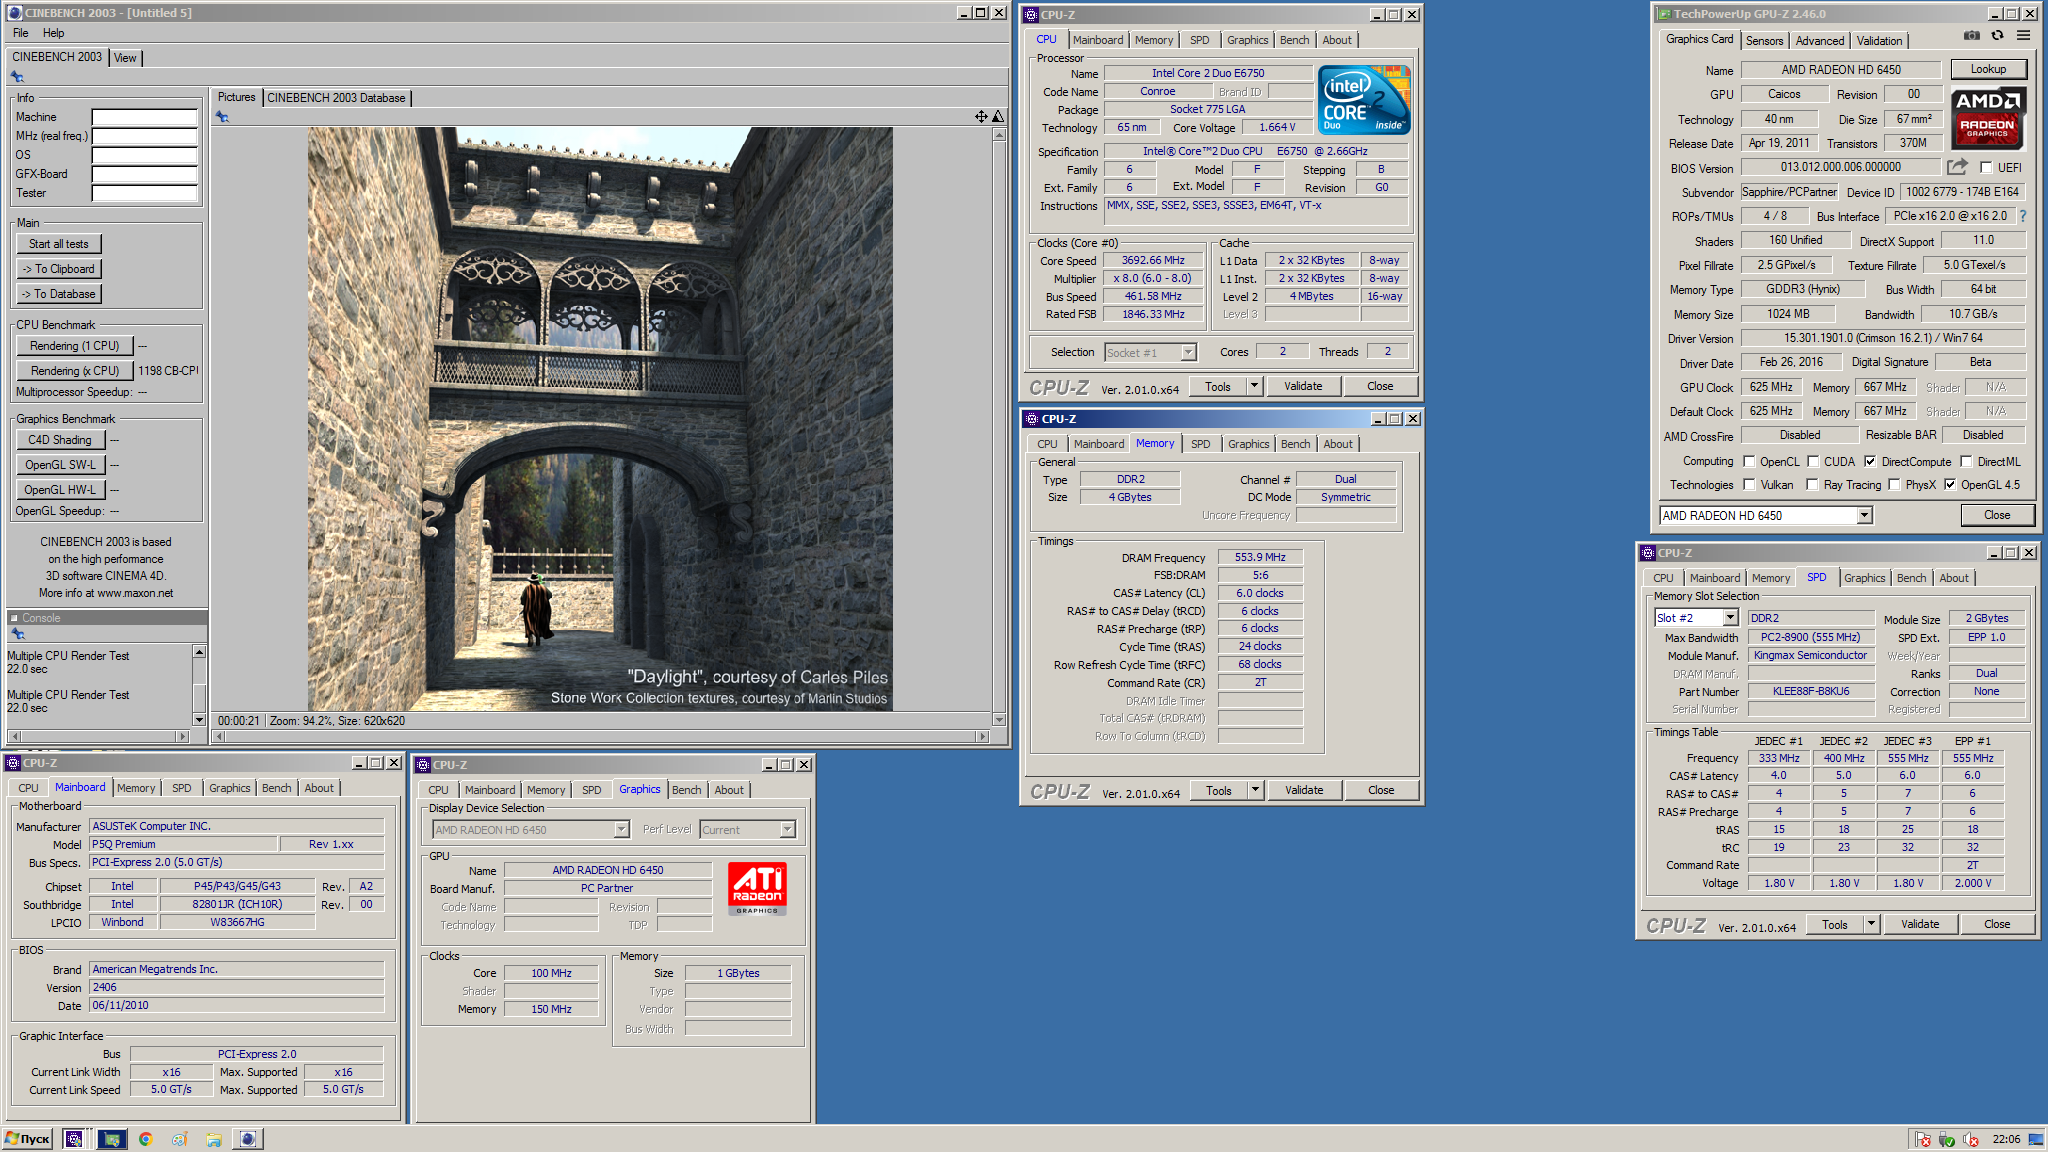The height and width of the screenshot is (1152, 2048).
Task: Click Start all tests in CINEBENCH
Action: [59, 244]
